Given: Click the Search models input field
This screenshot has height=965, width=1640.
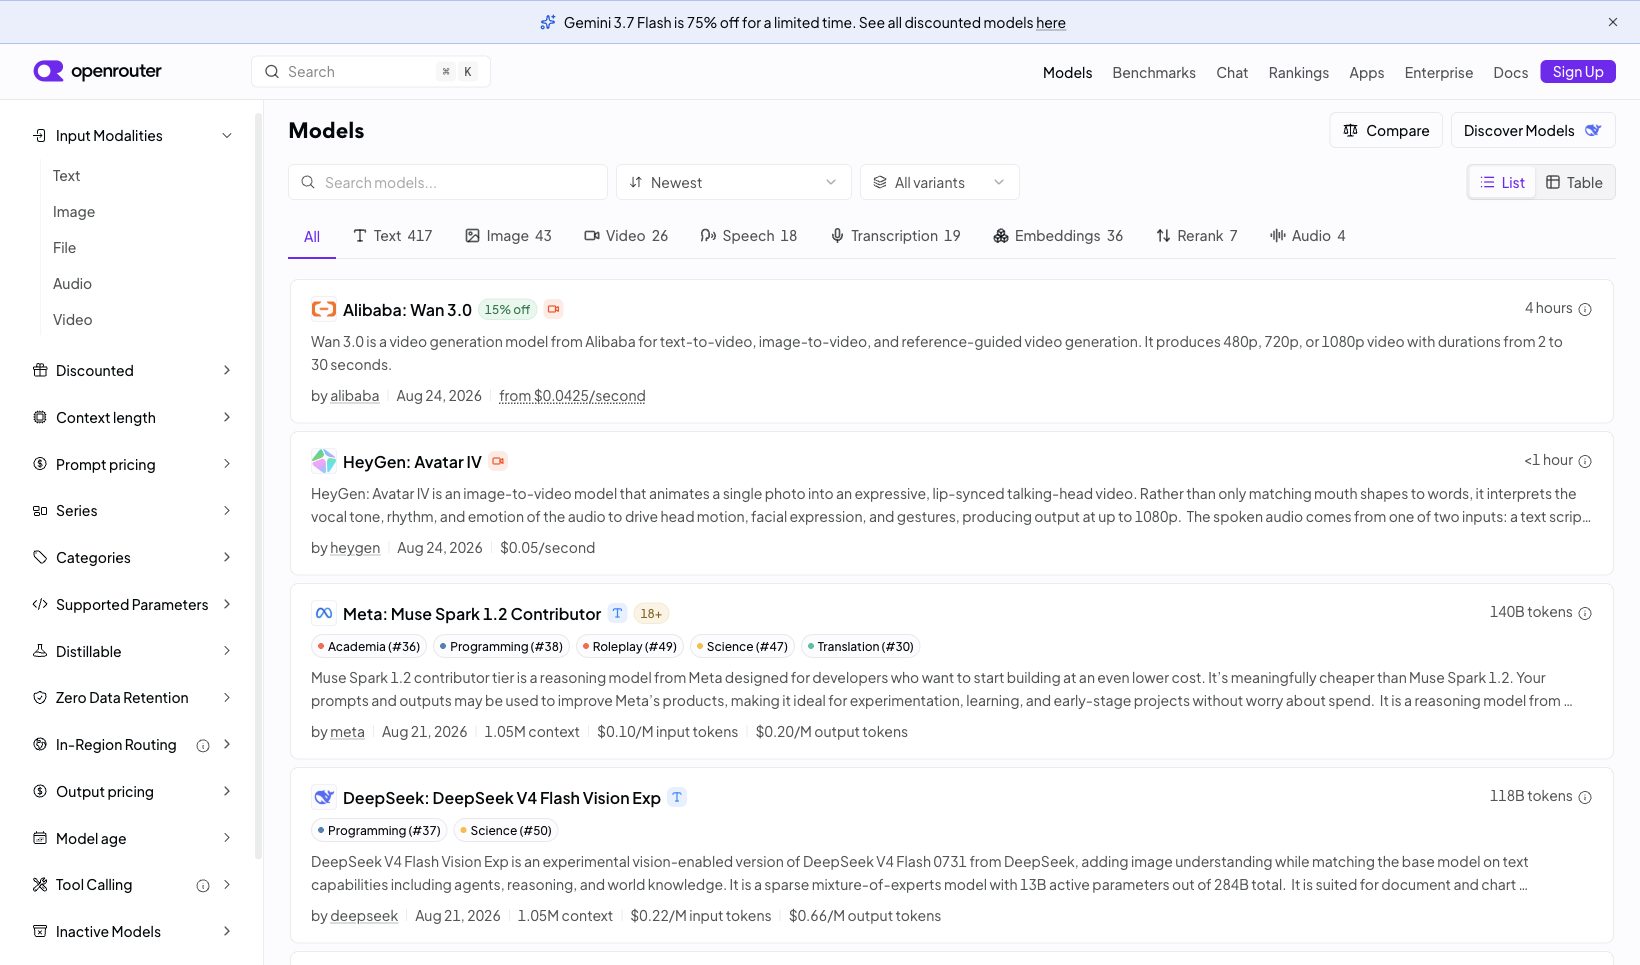Looking at the screenshot, I should (448, 182).
